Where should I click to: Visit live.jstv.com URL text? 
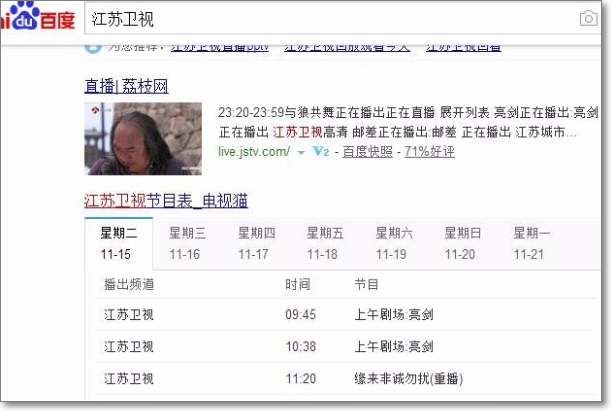click(254, 152)
